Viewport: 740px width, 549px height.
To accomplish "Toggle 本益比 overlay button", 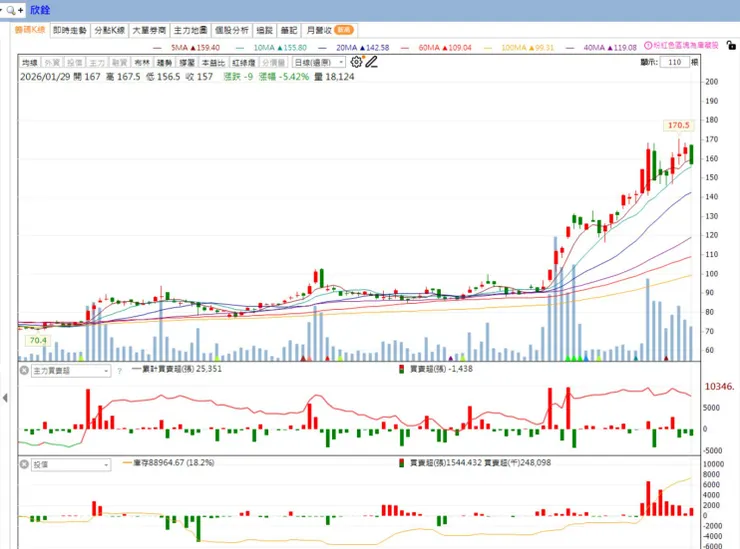I will tap(213, 62).
